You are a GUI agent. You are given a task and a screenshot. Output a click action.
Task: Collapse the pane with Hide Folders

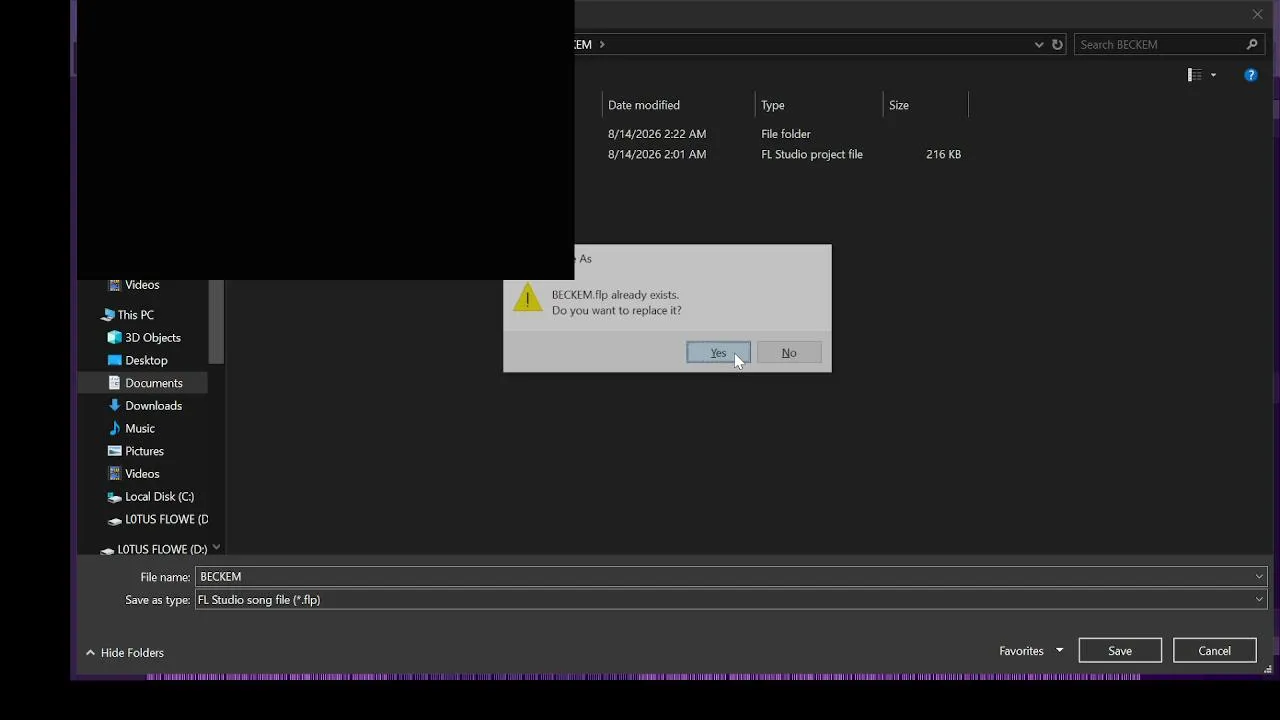coord(125,652)
